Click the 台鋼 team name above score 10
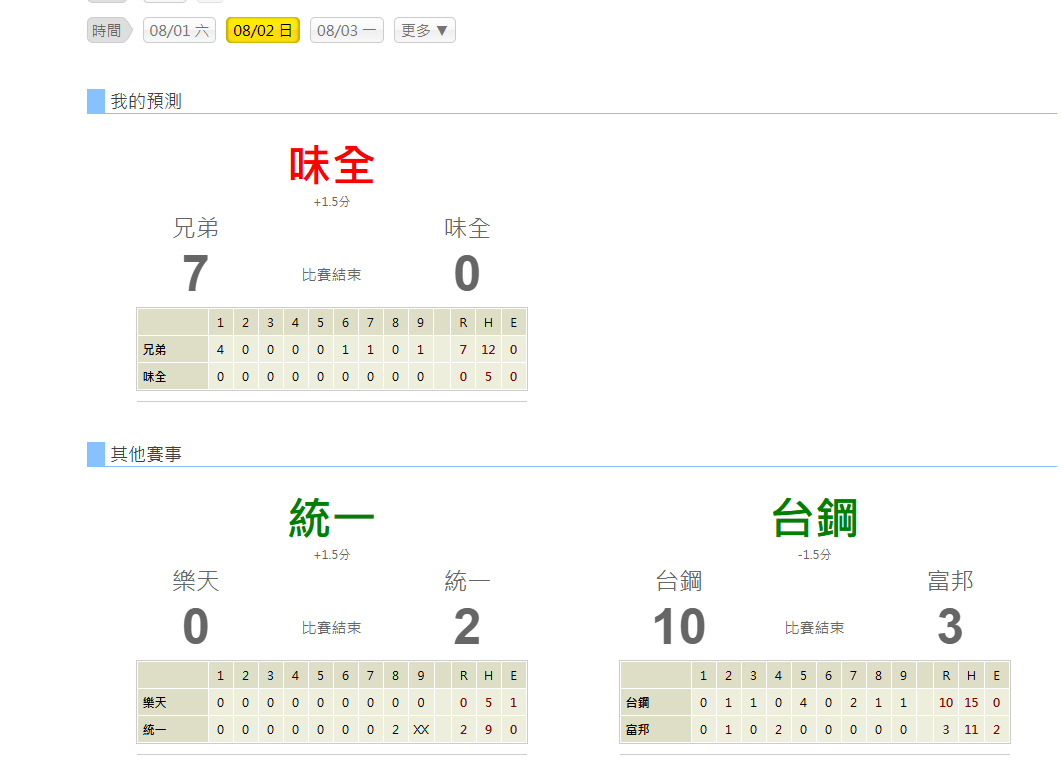 coord(679,581)
